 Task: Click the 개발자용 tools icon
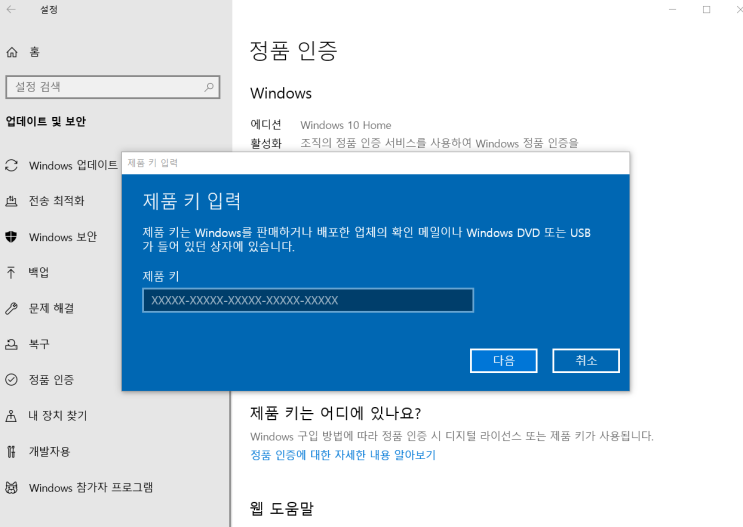point(11,452)
